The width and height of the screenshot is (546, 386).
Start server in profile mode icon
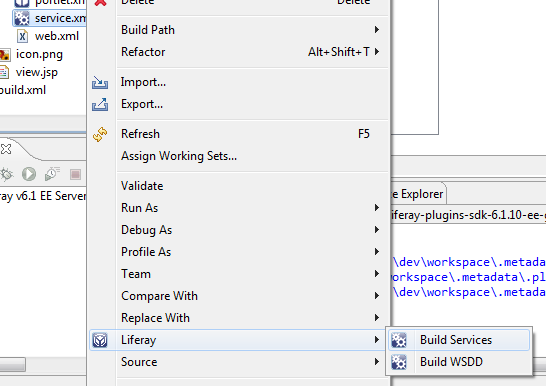(52, 174)
